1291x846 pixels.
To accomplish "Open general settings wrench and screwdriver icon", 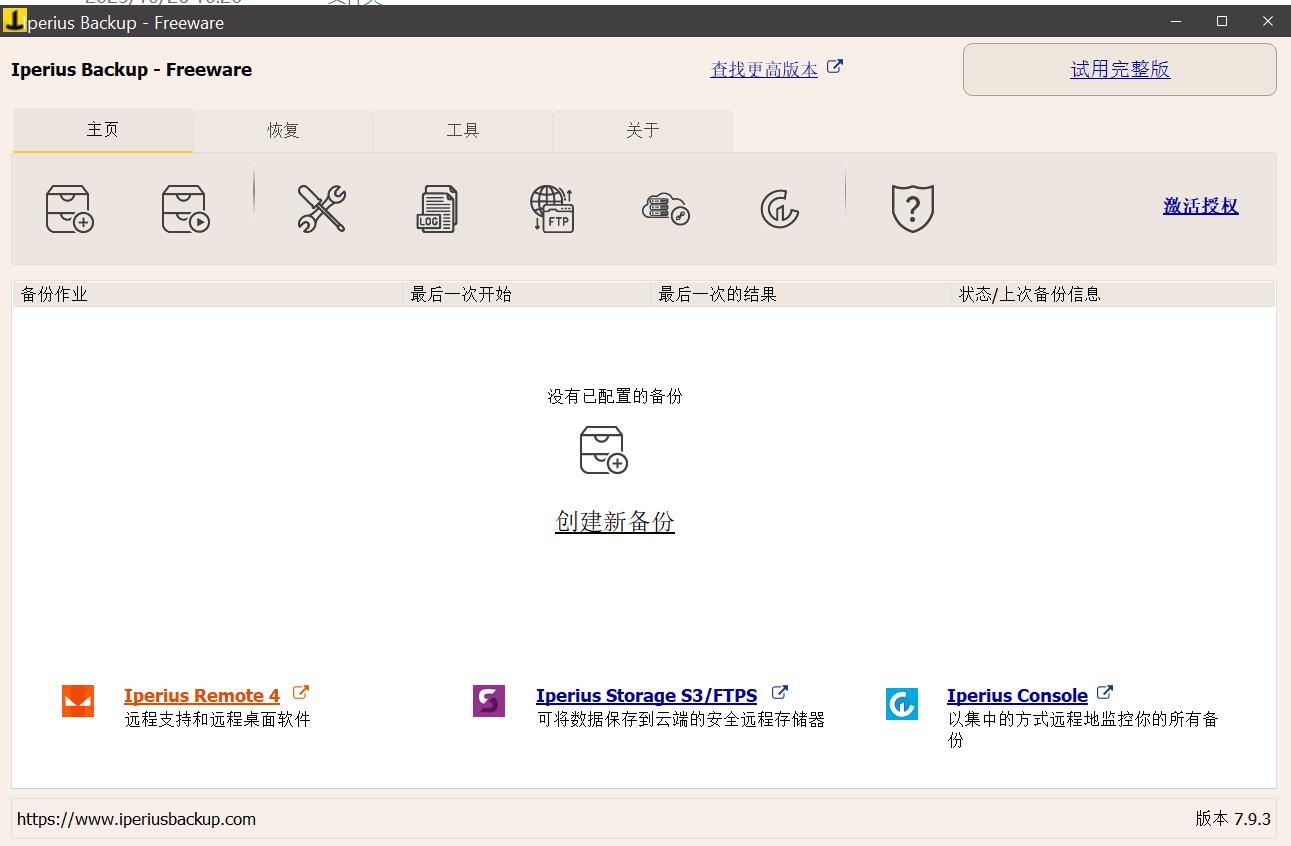I will [321, 209].
